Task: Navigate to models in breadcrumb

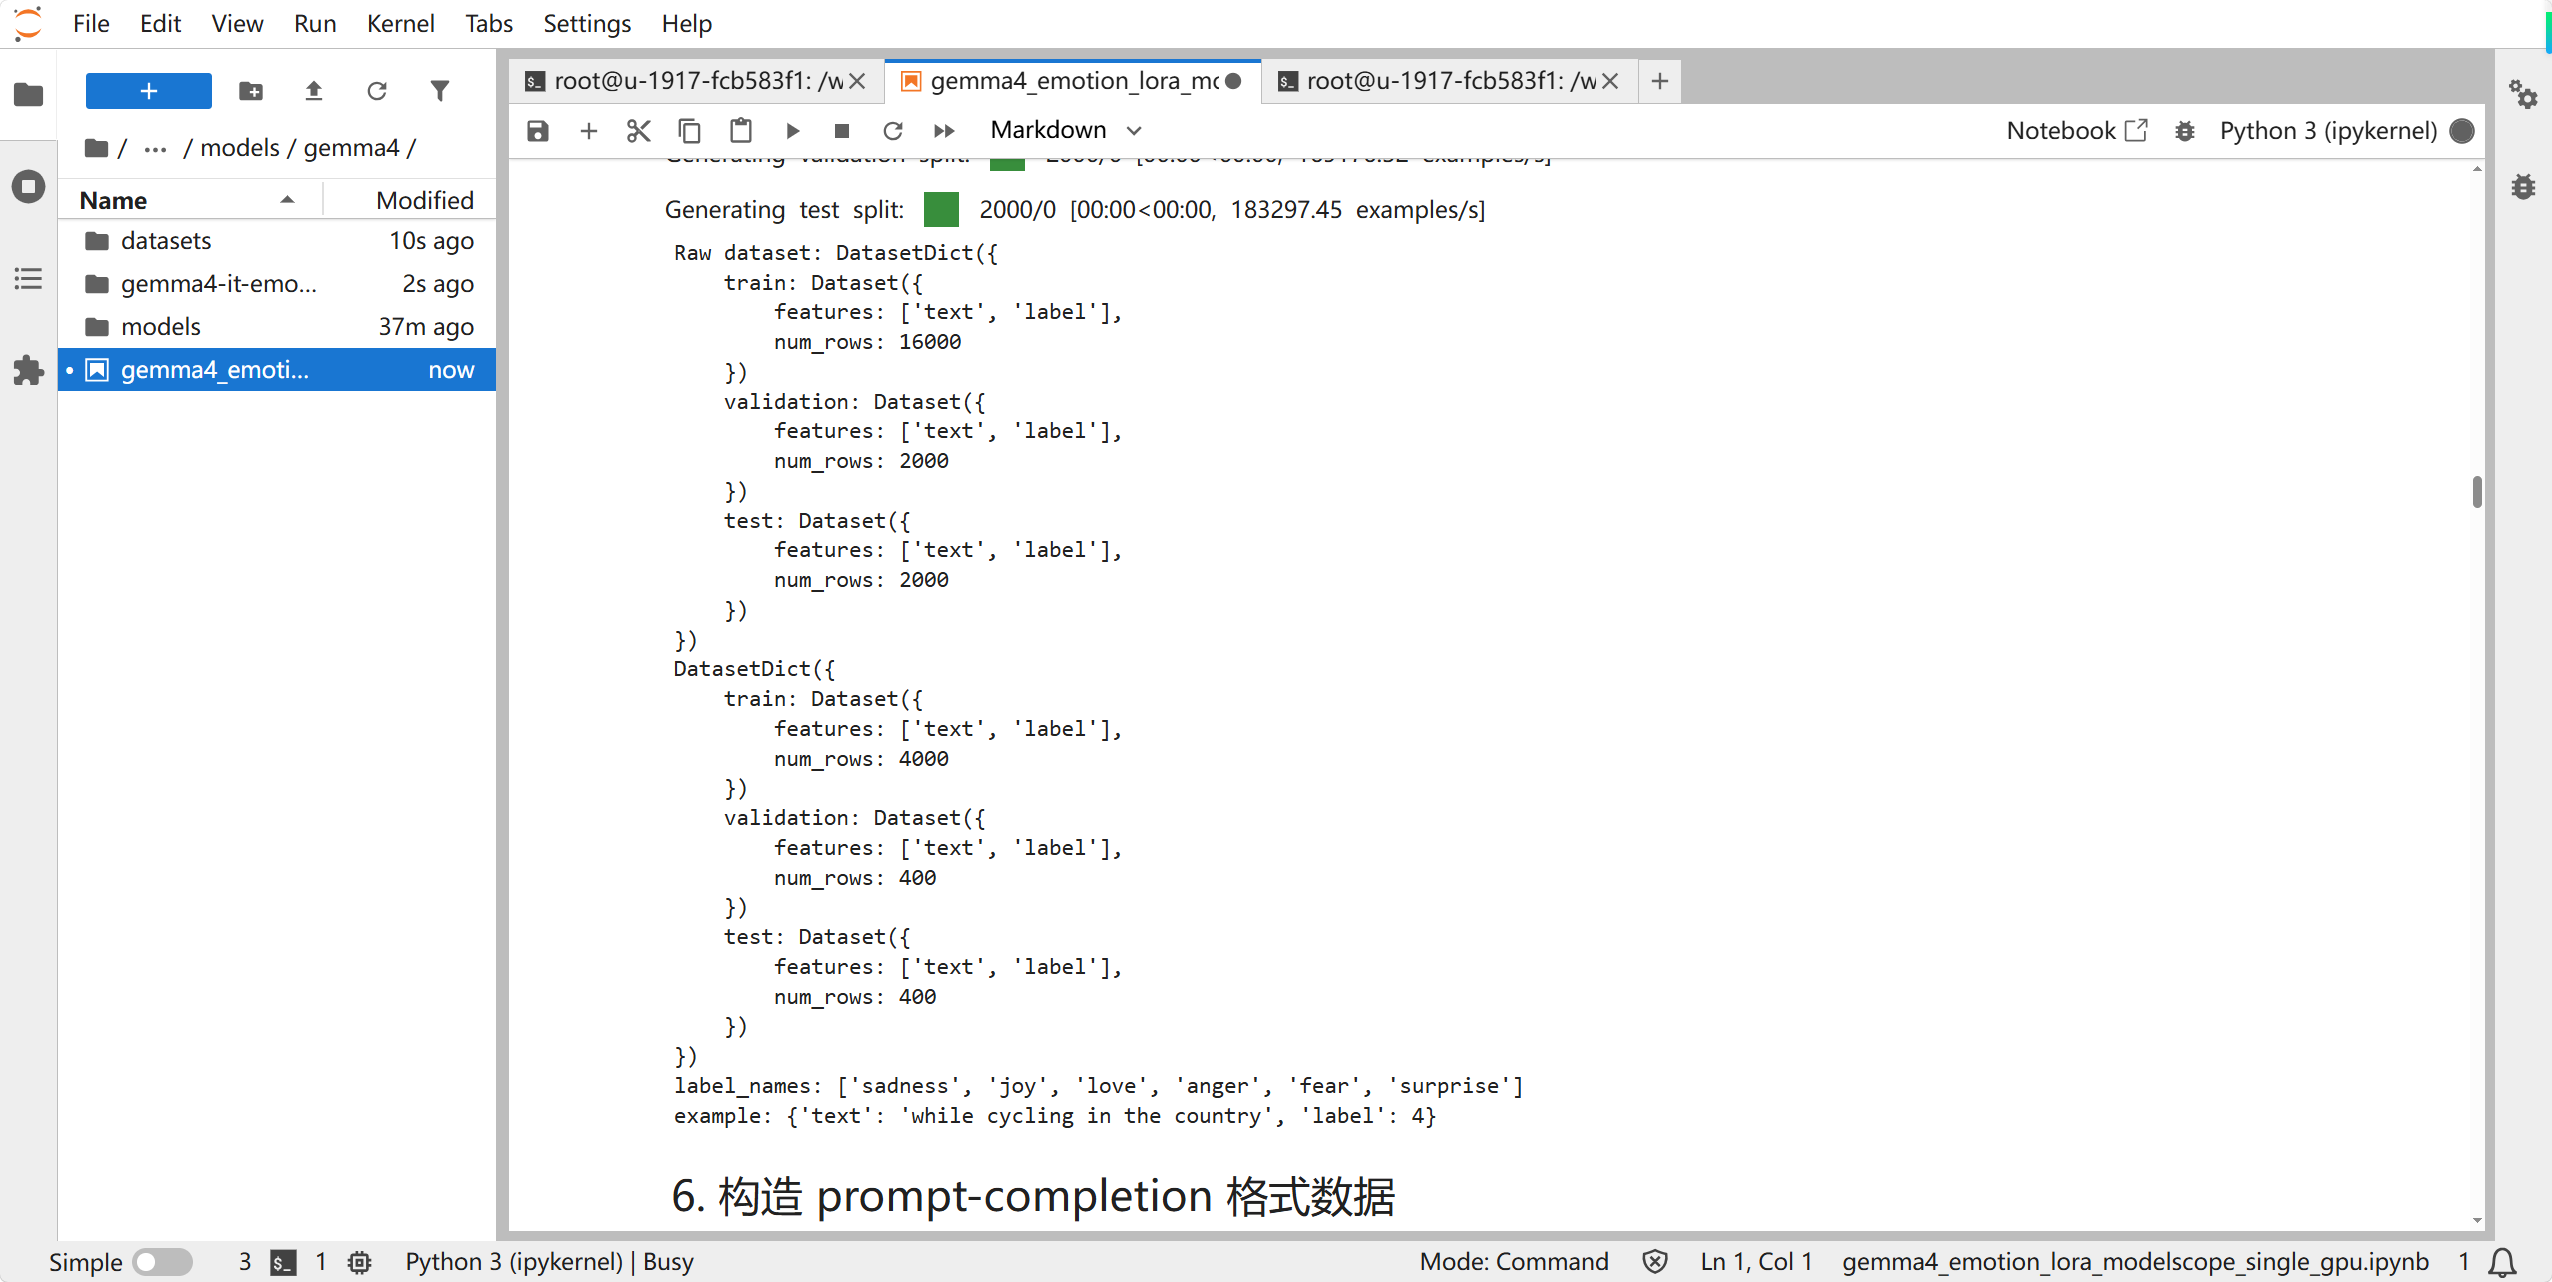Action: pos(240,148)
